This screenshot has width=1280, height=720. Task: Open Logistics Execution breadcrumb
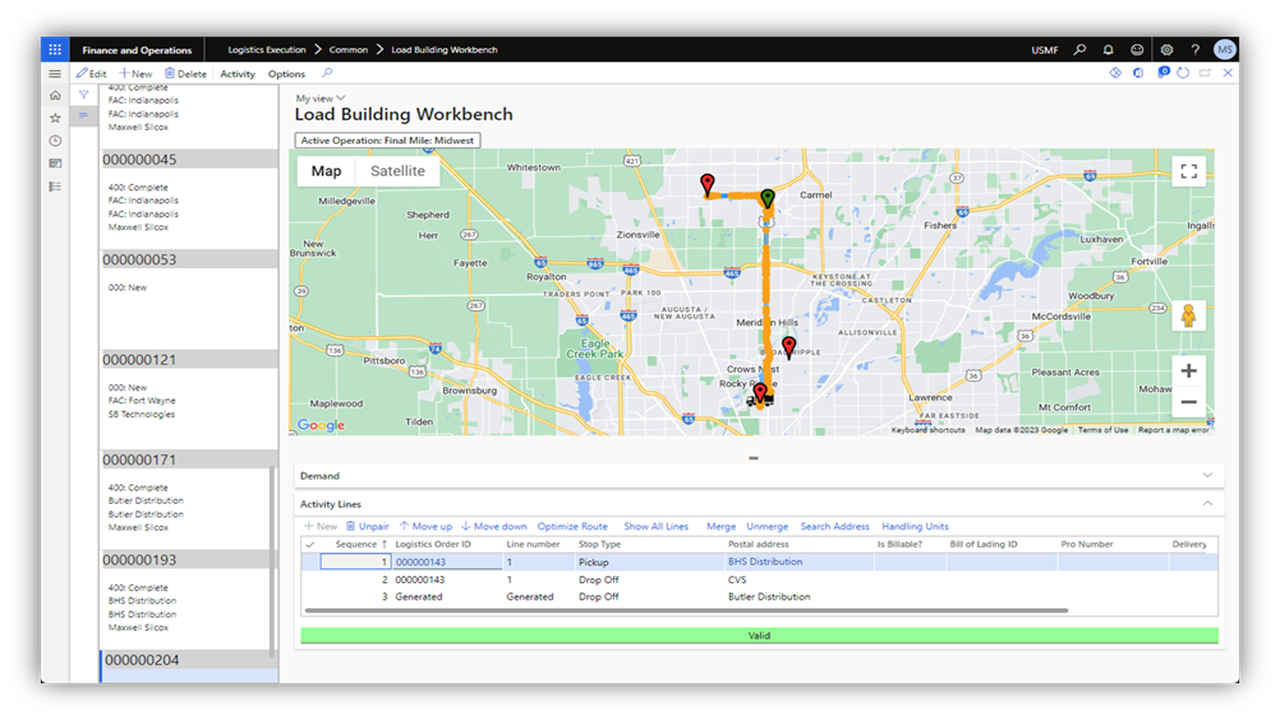266,50
